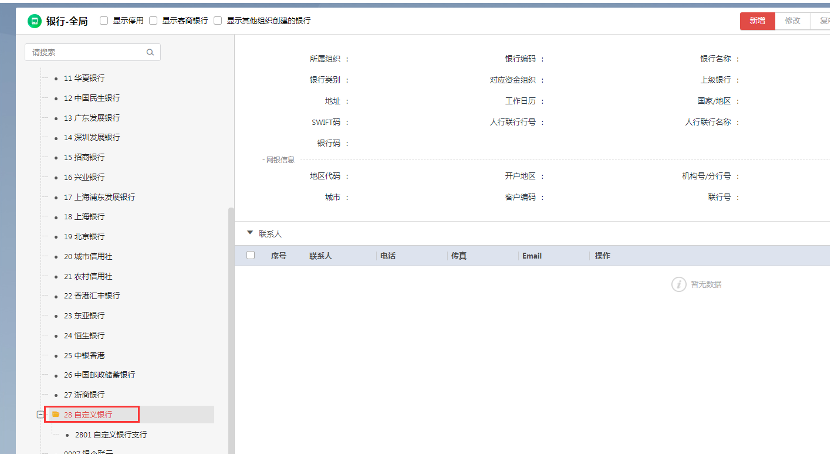
Task: Click the 人行联行名称 field label
Action: 708,122
